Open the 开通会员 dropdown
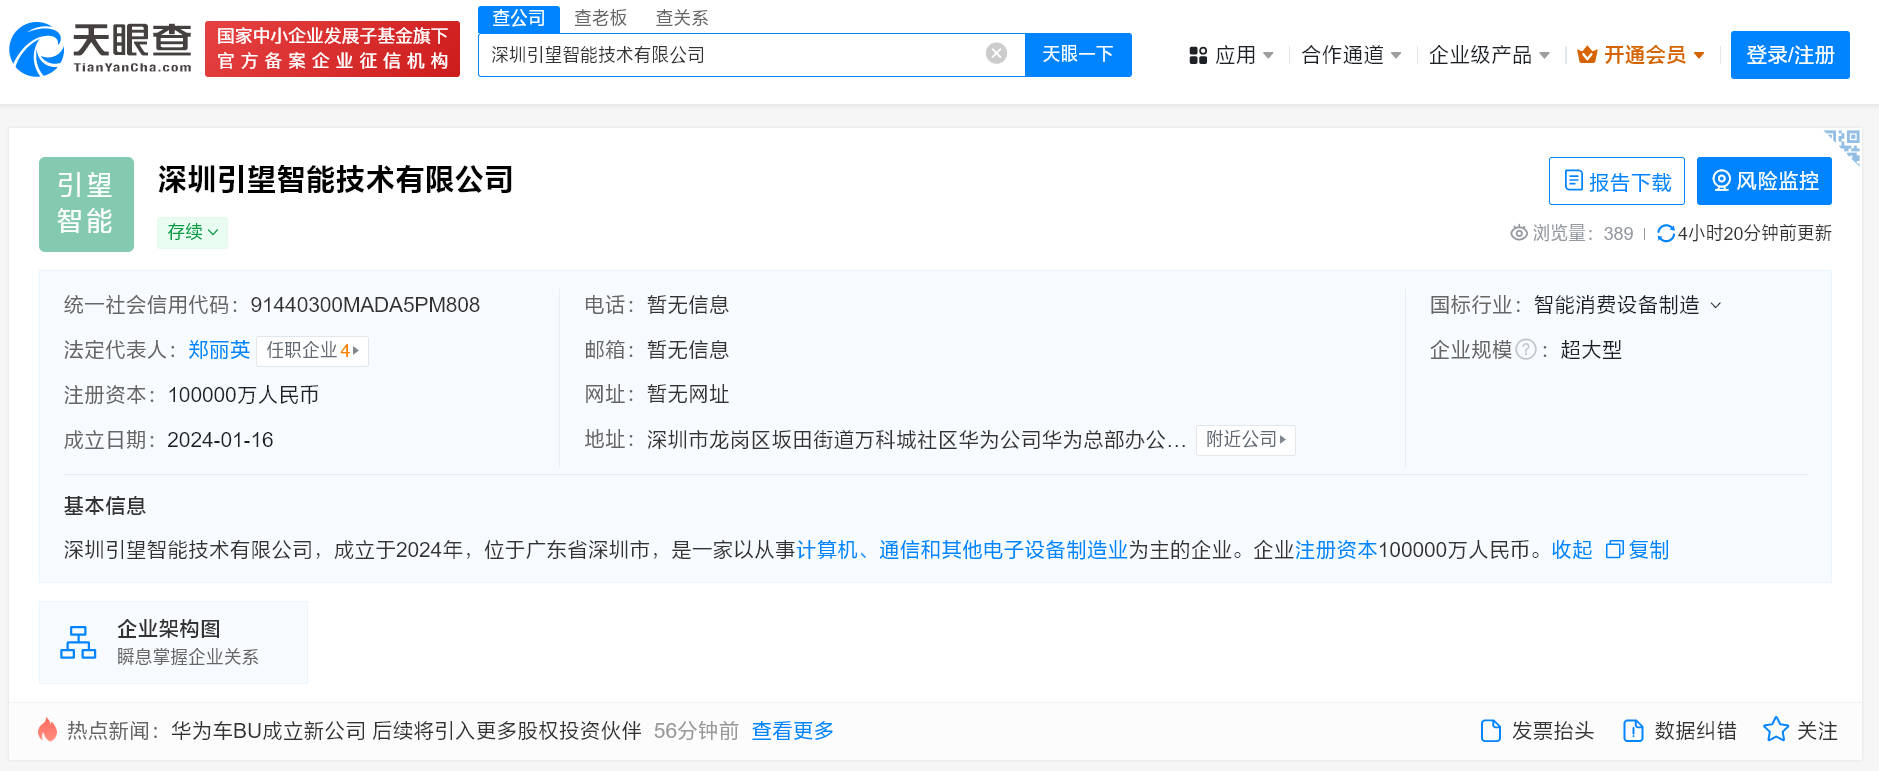 [1641, 55]
